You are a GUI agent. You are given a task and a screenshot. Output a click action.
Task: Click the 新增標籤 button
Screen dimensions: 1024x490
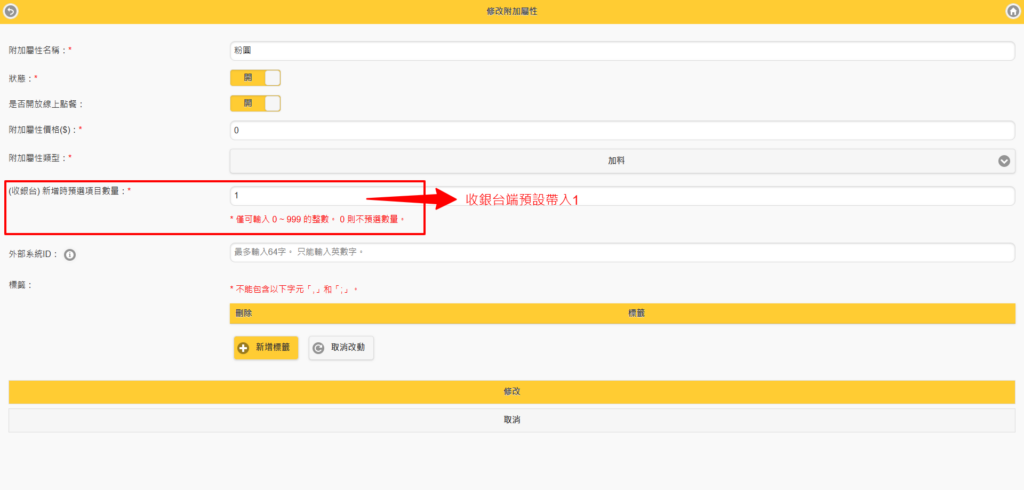(x=266, y=348)
